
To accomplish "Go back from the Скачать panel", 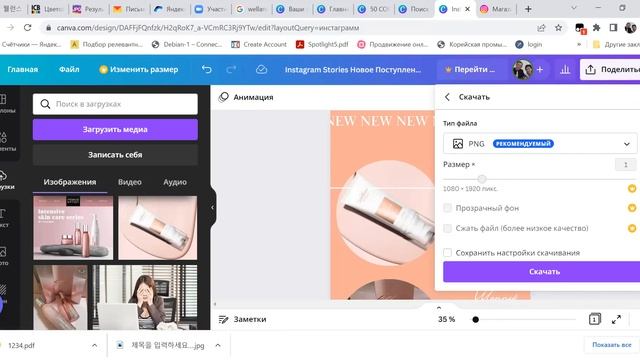I will click(447, 97).
